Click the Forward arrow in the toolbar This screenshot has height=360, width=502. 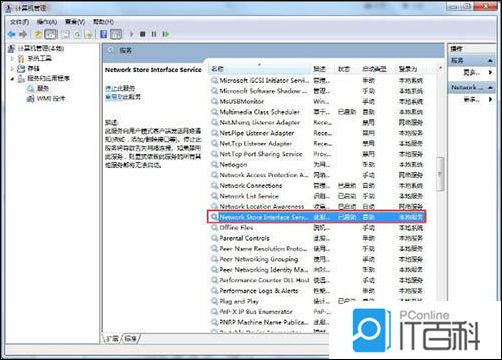23,34
